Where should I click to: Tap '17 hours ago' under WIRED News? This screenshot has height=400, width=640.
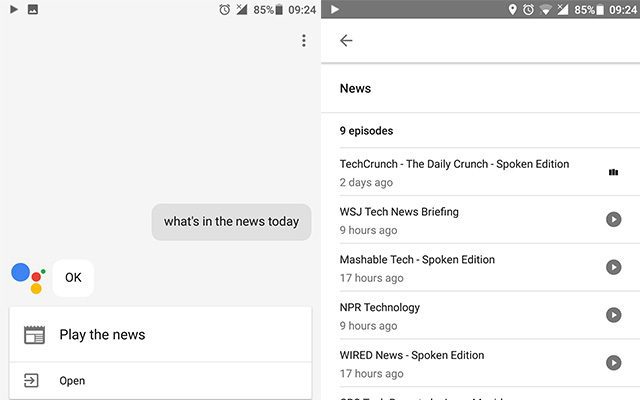tap(371, 373)
